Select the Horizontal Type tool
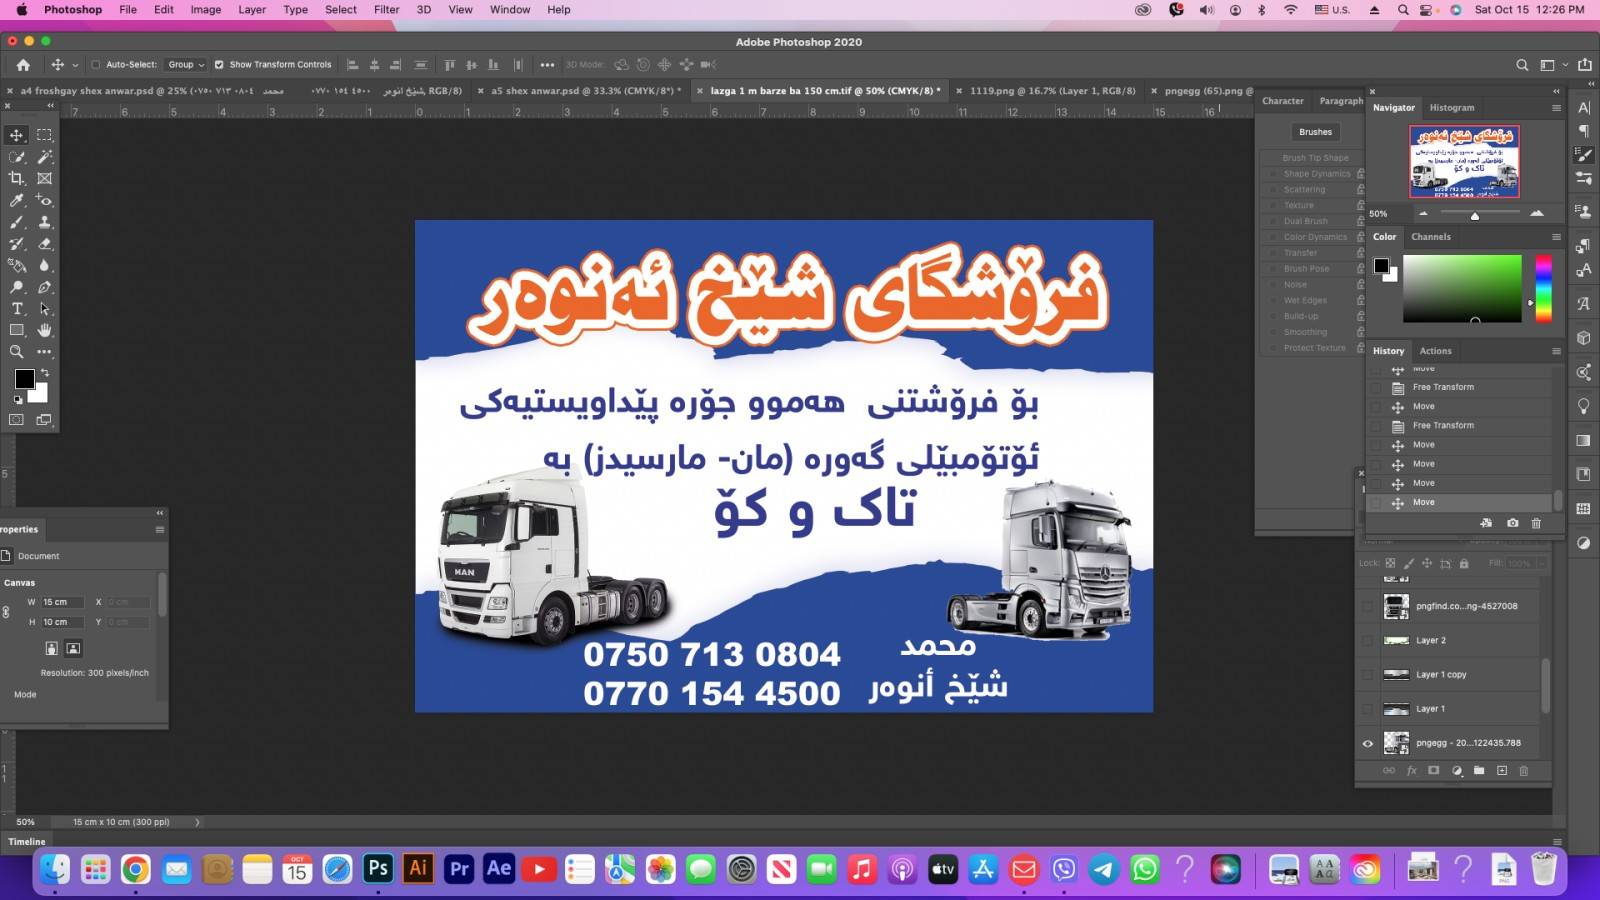This screenshot has height=900, width=1600. coord(17,309)
